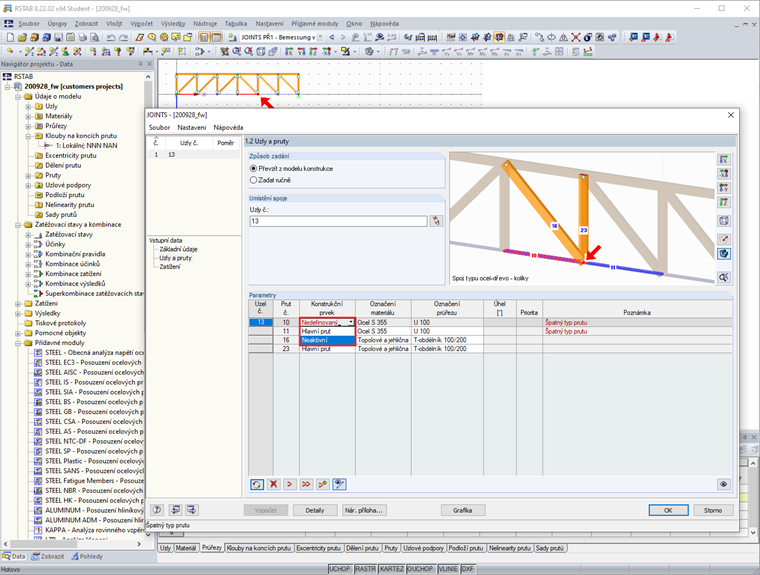Switch to the Materiál table tab
Viewport: 760px width, 575px height.
click(186, 548)
